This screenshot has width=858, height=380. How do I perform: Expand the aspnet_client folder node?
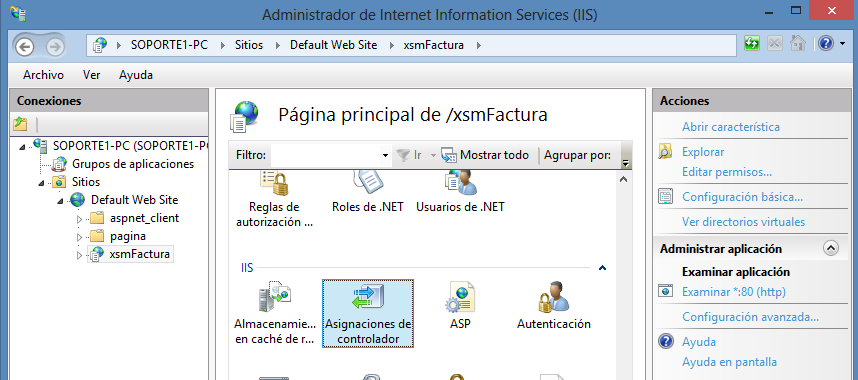(x=79, y=219)
